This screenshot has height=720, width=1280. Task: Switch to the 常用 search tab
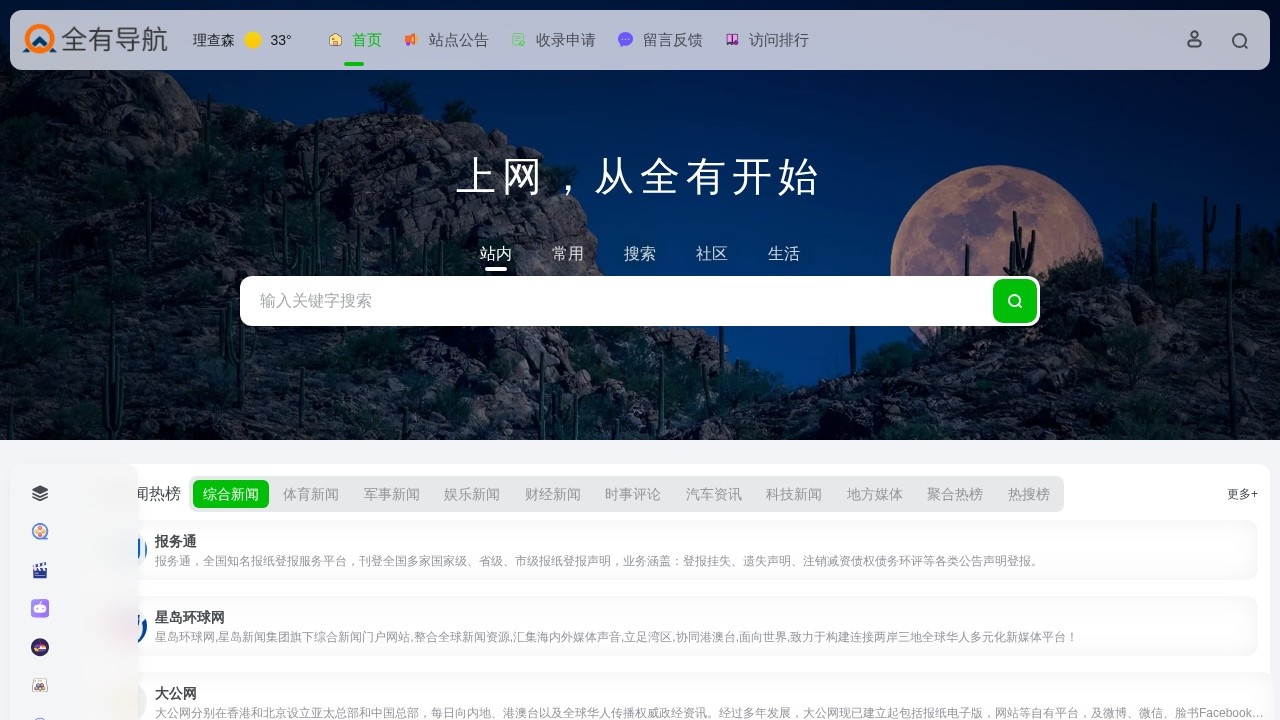coord(568,254)
